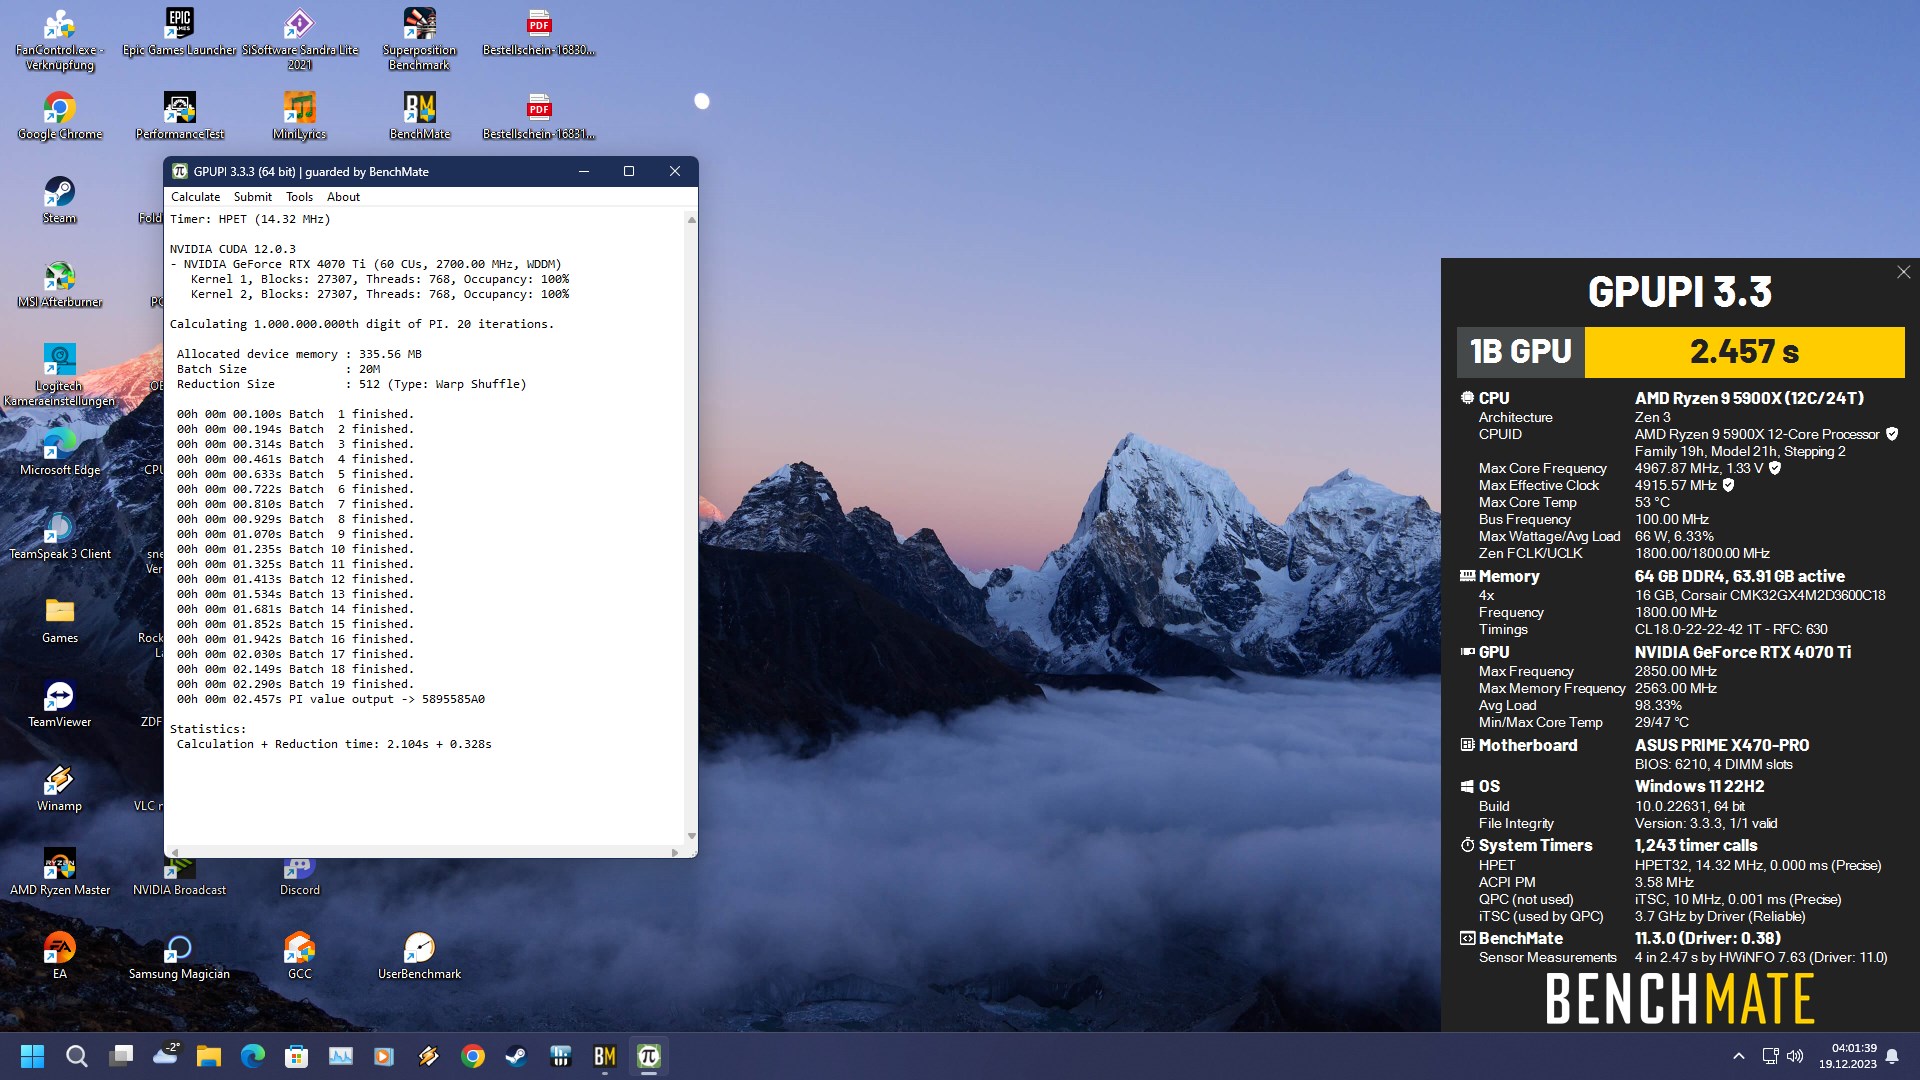Open the Calculate menu in GPUPI
This screenshot has height=1080, width=1920.
click(x=195, y=197)
